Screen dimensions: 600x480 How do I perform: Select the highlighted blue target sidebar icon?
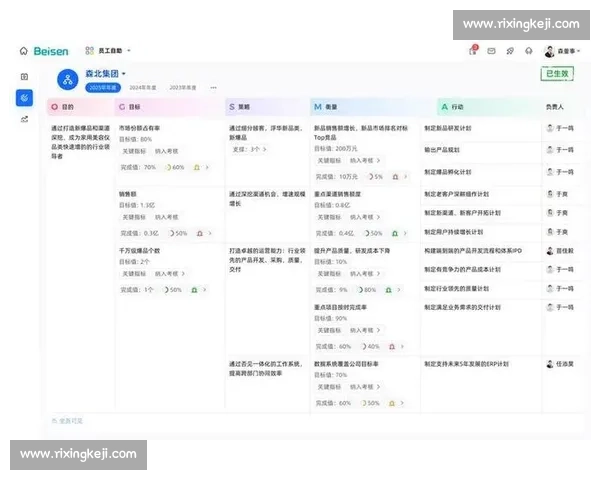click(x=24, y=98)
